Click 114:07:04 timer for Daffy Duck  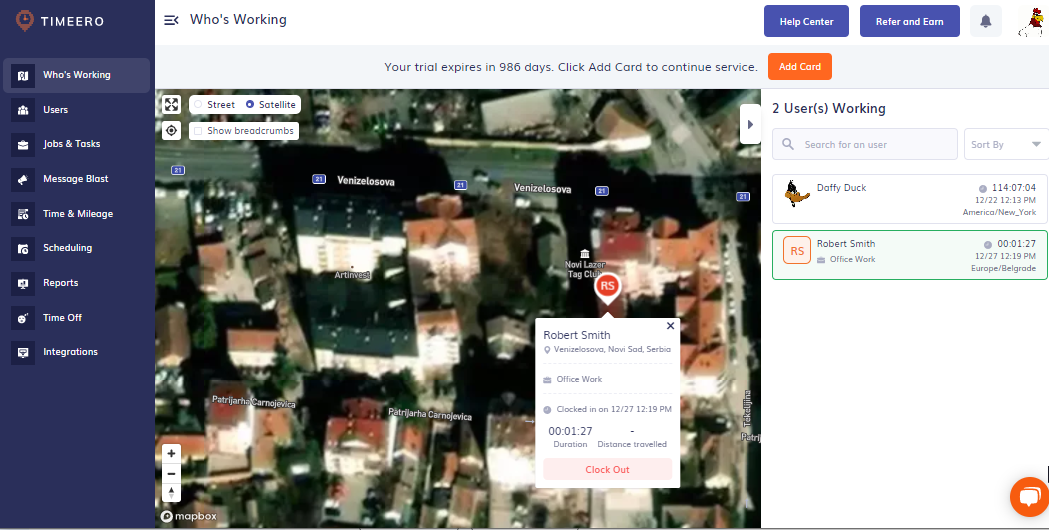(1014, 188)
